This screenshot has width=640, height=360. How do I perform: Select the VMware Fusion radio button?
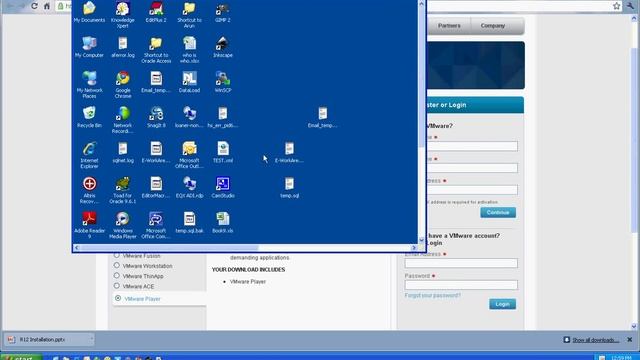coord(117,255)
